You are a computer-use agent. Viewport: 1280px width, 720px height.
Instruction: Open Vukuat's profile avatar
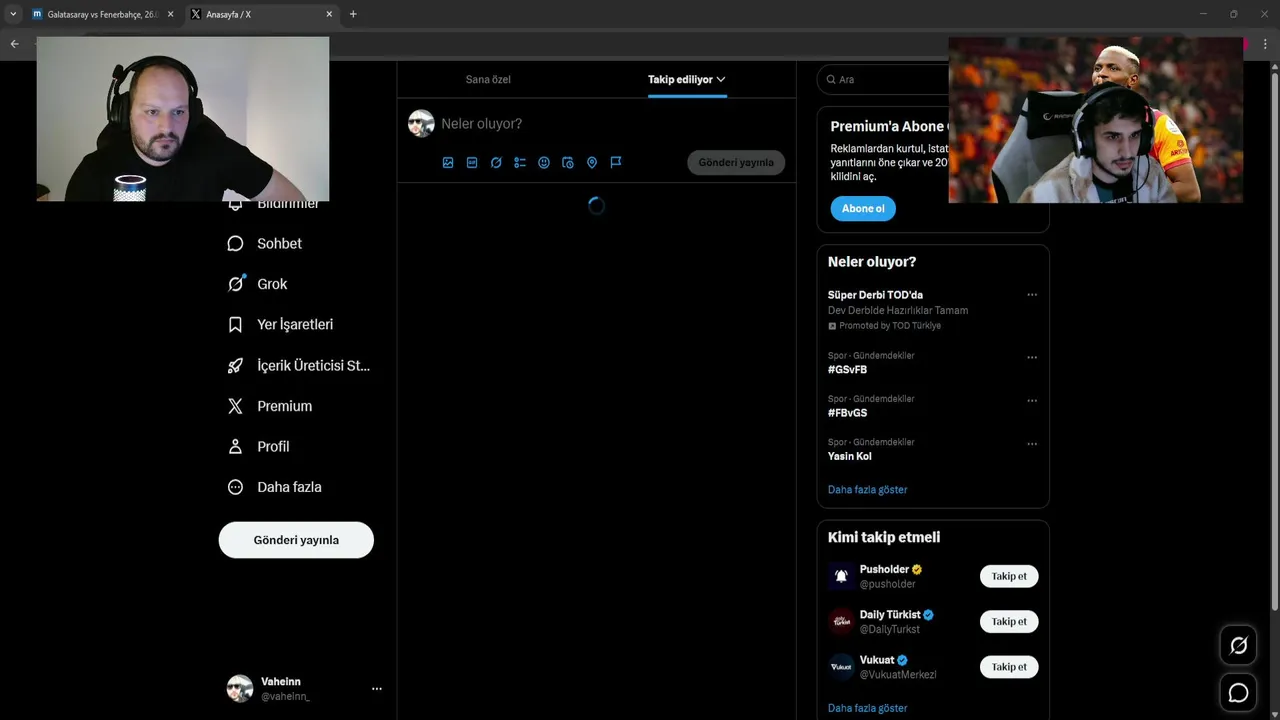841,666
